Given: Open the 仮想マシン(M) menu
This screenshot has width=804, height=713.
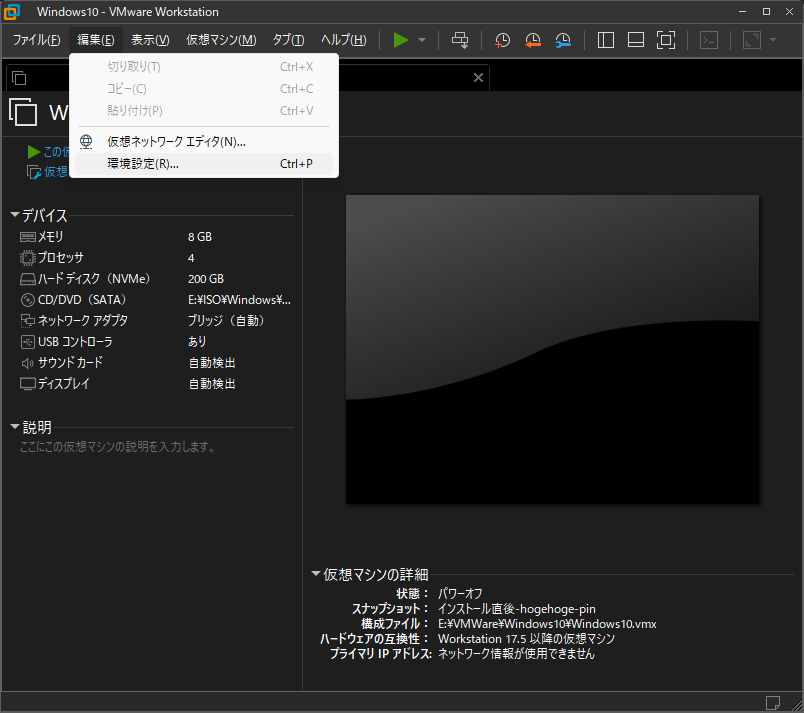Looking at the screenshot, I should pos(221,40).
